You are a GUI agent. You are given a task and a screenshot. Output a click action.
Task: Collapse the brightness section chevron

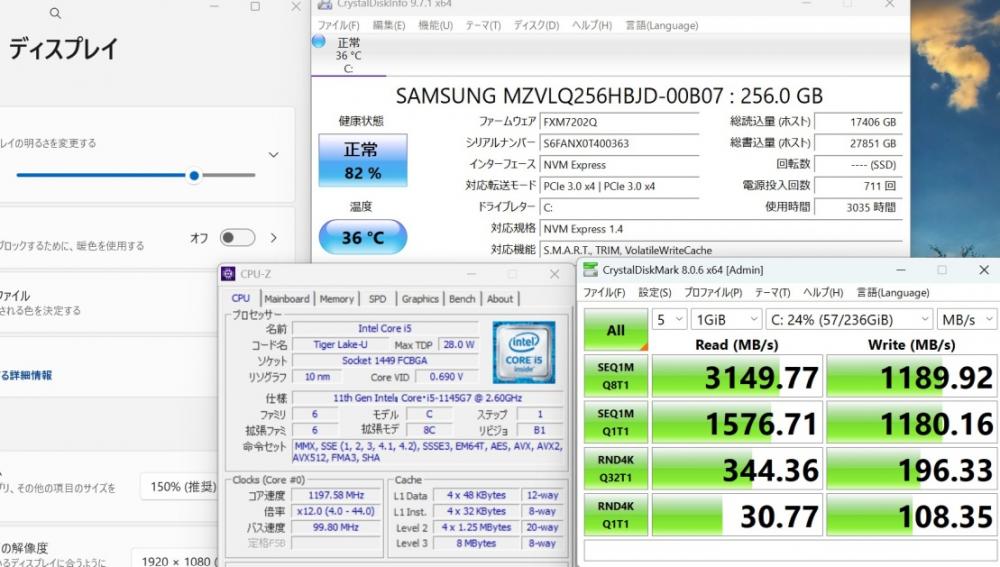click(274, 155)
